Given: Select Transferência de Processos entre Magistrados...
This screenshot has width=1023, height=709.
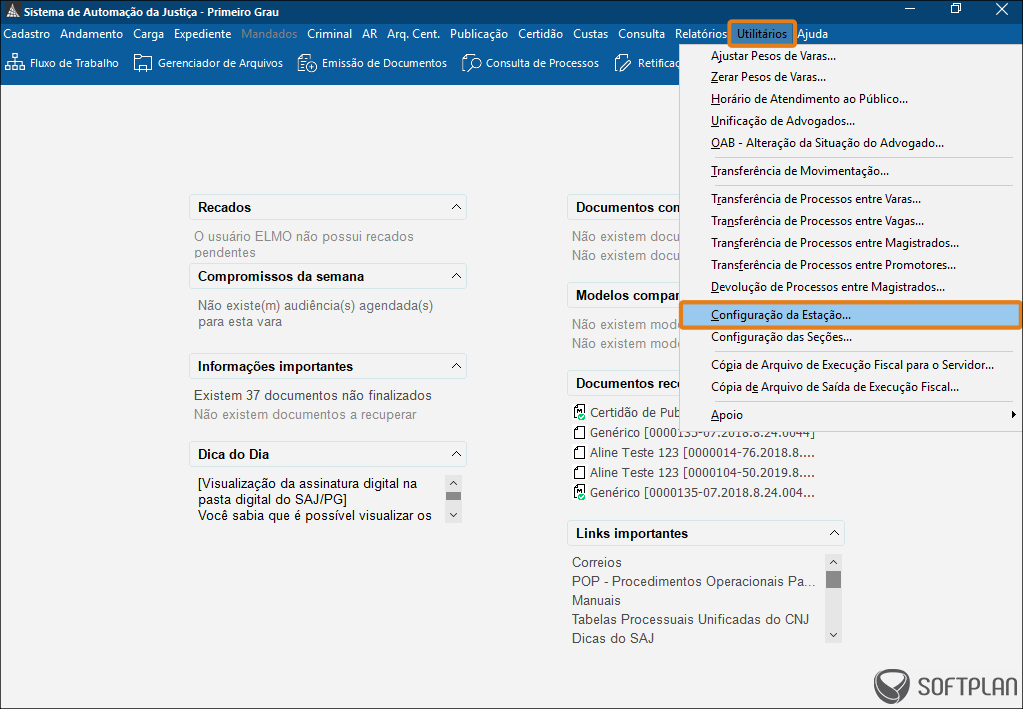Looking at the screenshot, I should coord(834,243).
